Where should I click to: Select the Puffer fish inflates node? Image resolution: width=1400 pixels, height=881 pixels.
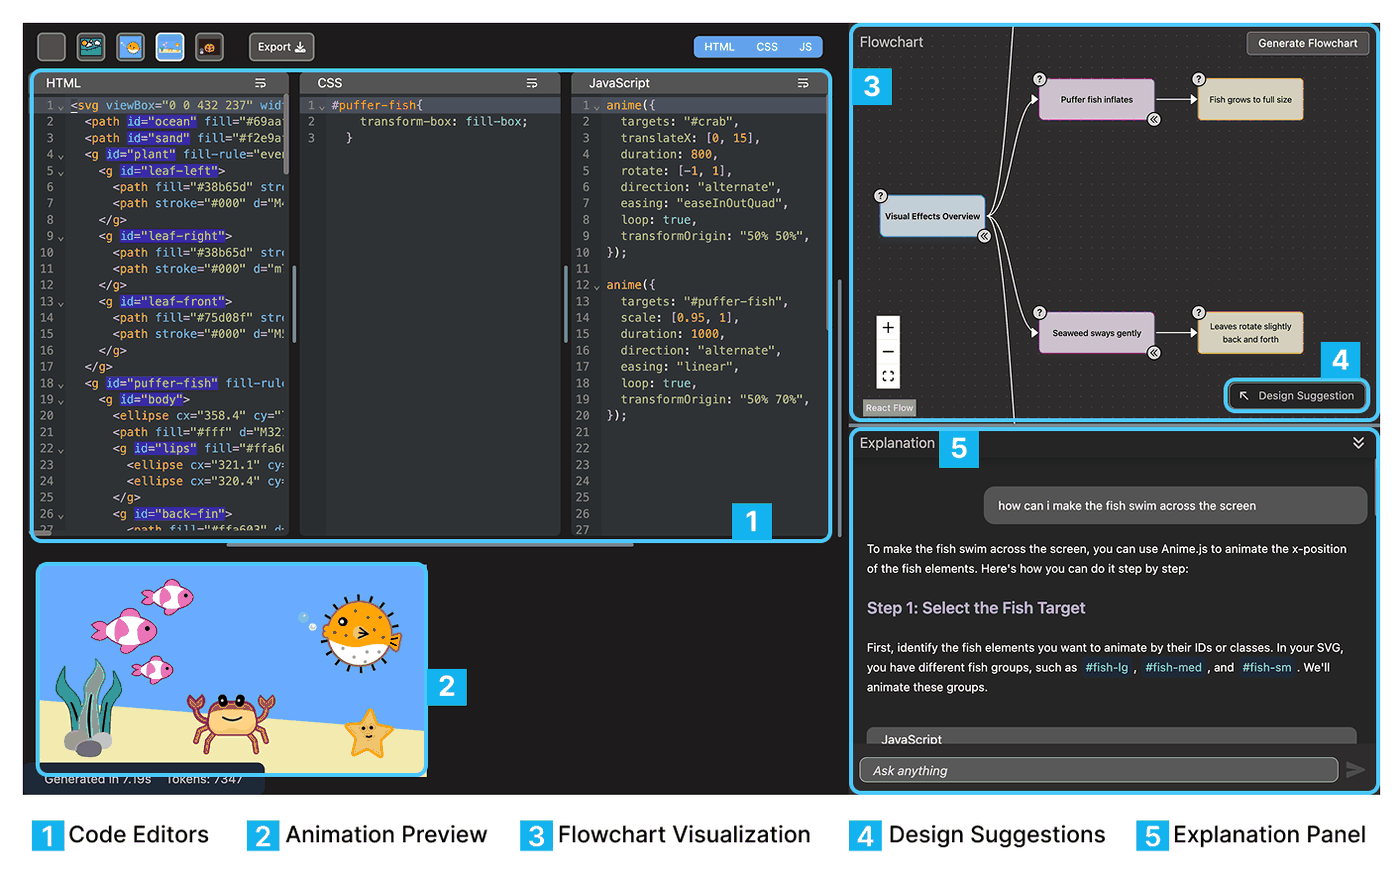(x=1097, y=100)
